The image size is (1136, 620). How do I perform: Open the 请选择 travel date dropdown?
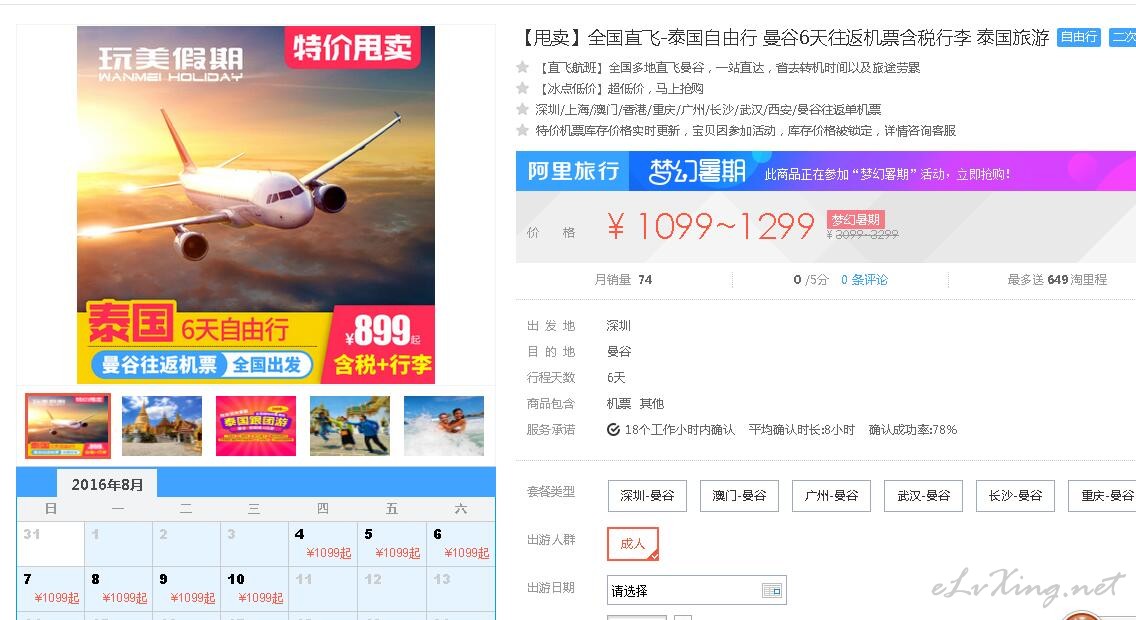point(696,591)
